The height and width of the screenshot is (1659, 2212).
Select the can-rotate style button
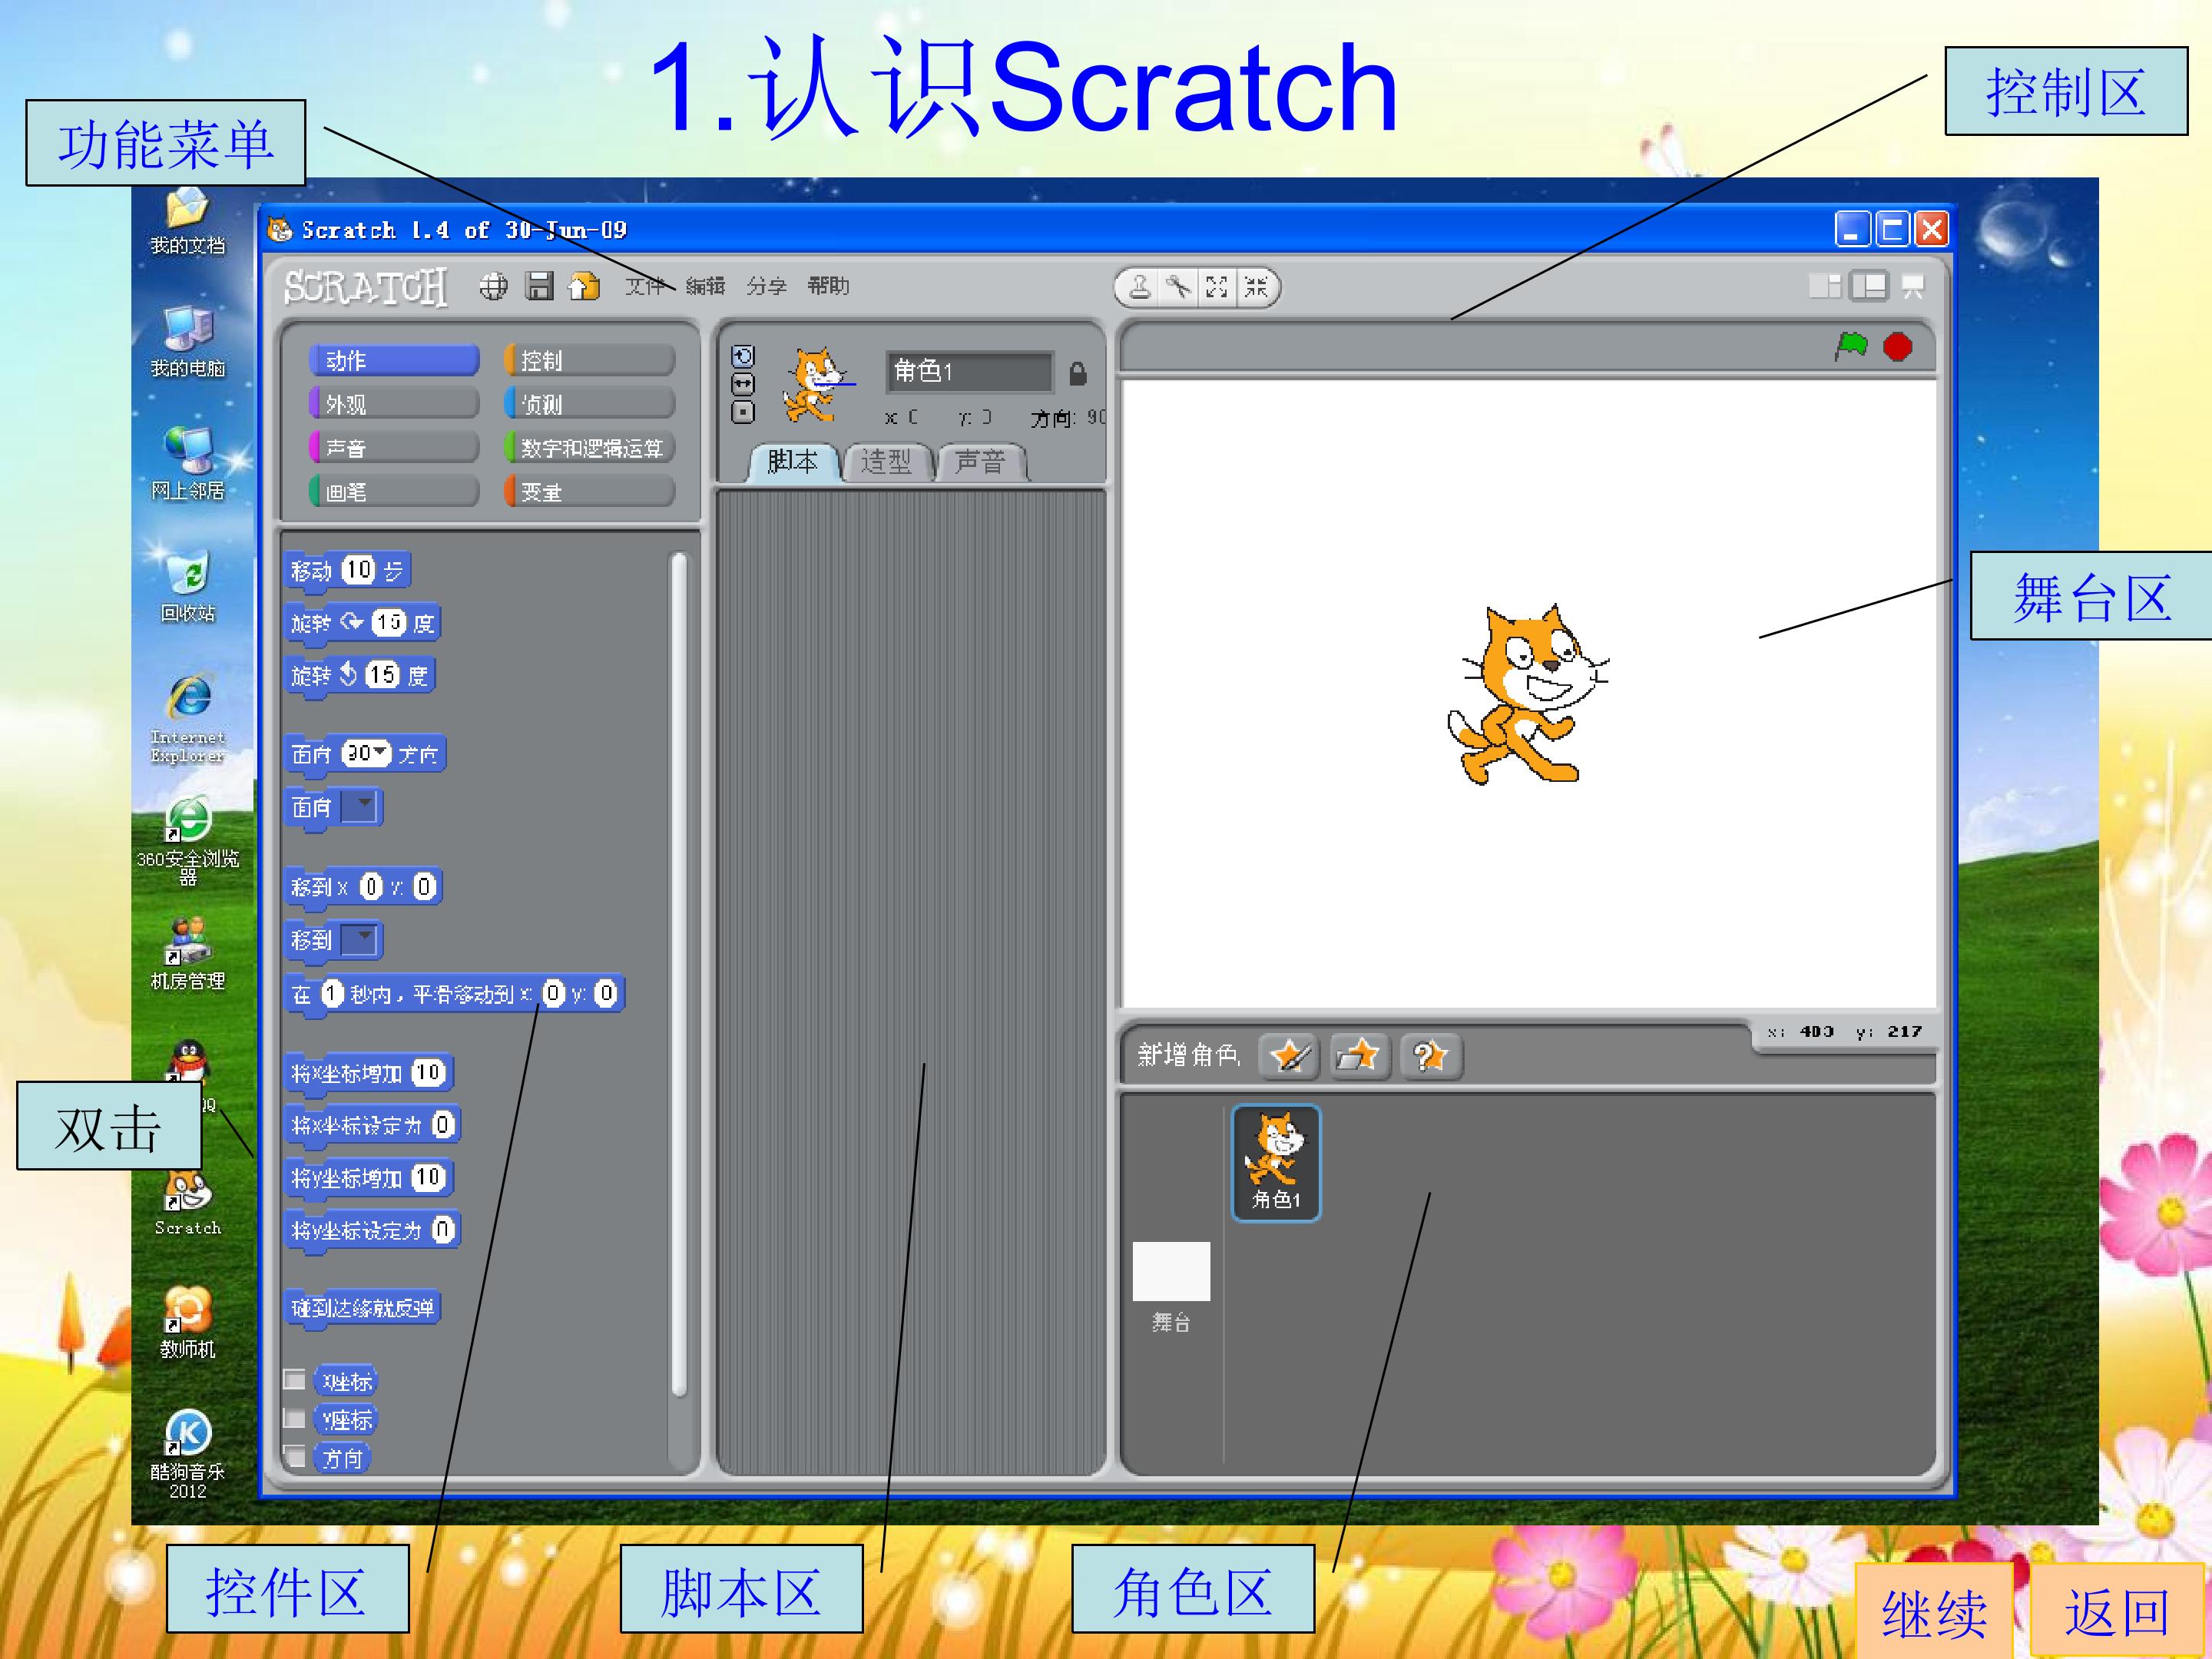click(x=743, y=356)
